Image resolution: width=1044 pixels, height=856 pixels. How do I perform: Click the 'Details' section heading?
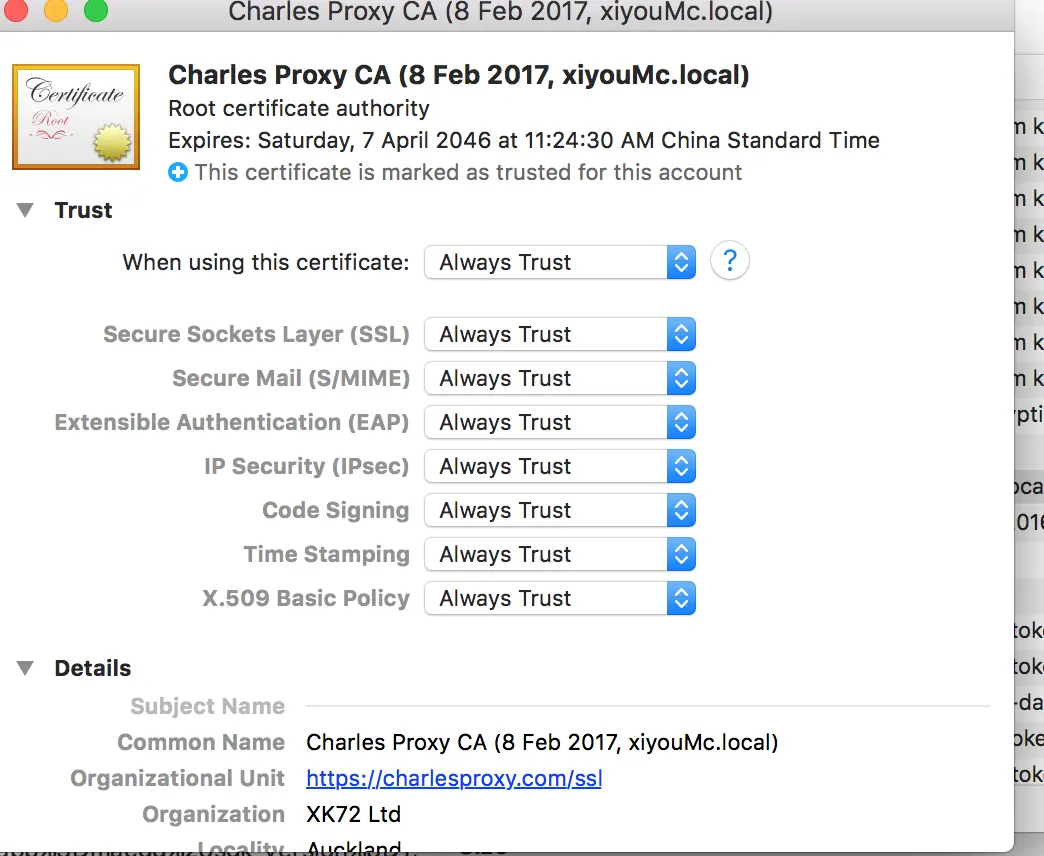(x=93, y=668)
